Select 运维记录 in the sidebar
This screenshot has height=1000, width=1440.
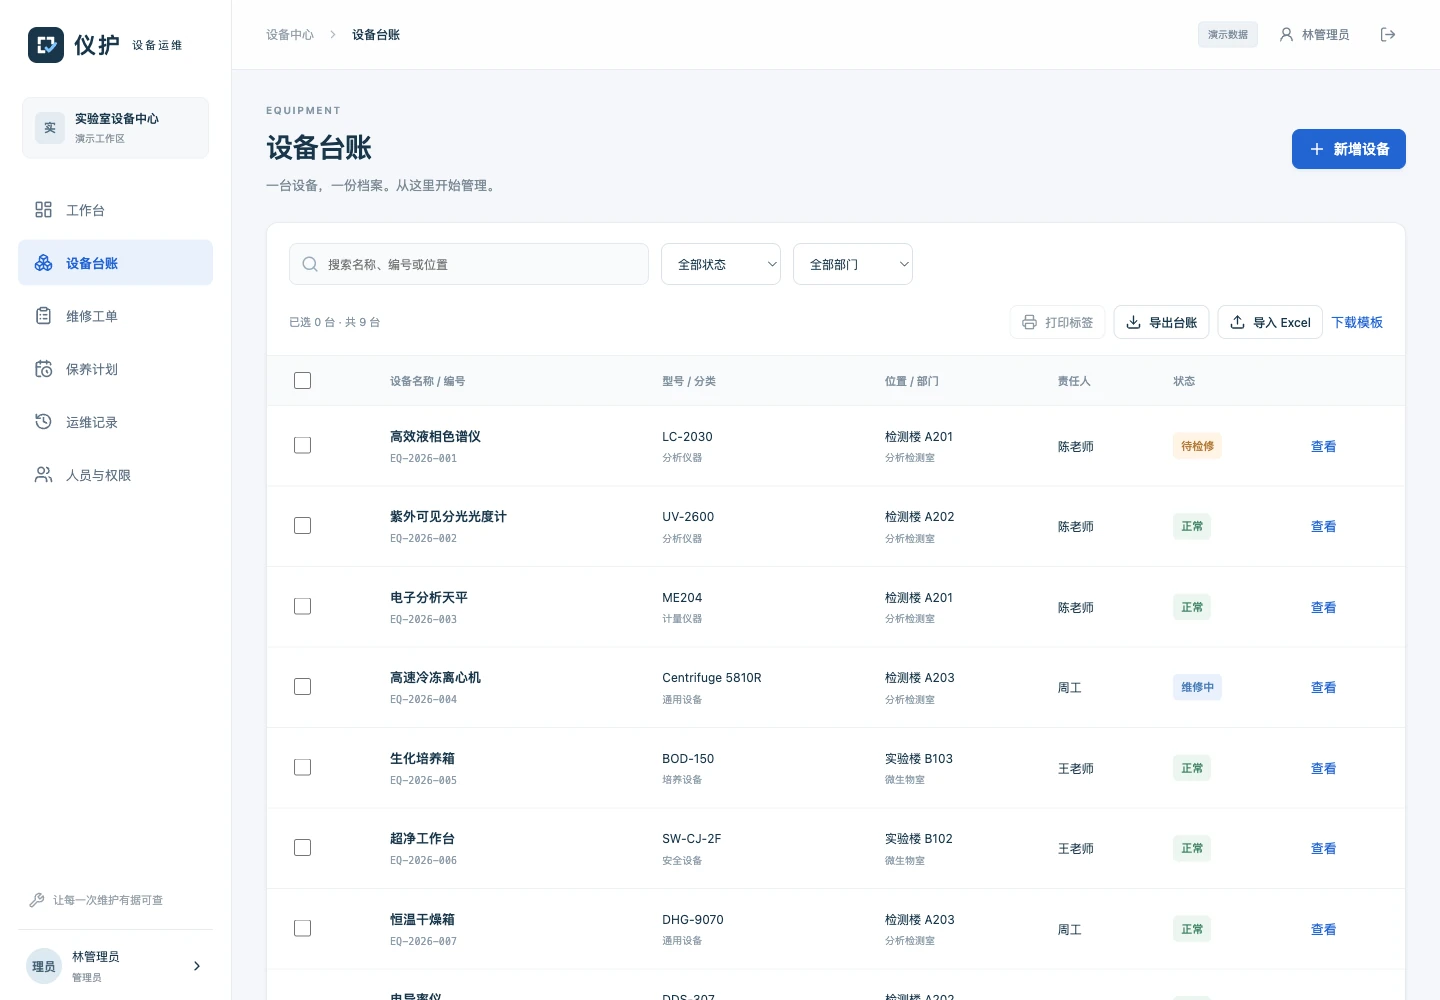(x=116, y=422)
